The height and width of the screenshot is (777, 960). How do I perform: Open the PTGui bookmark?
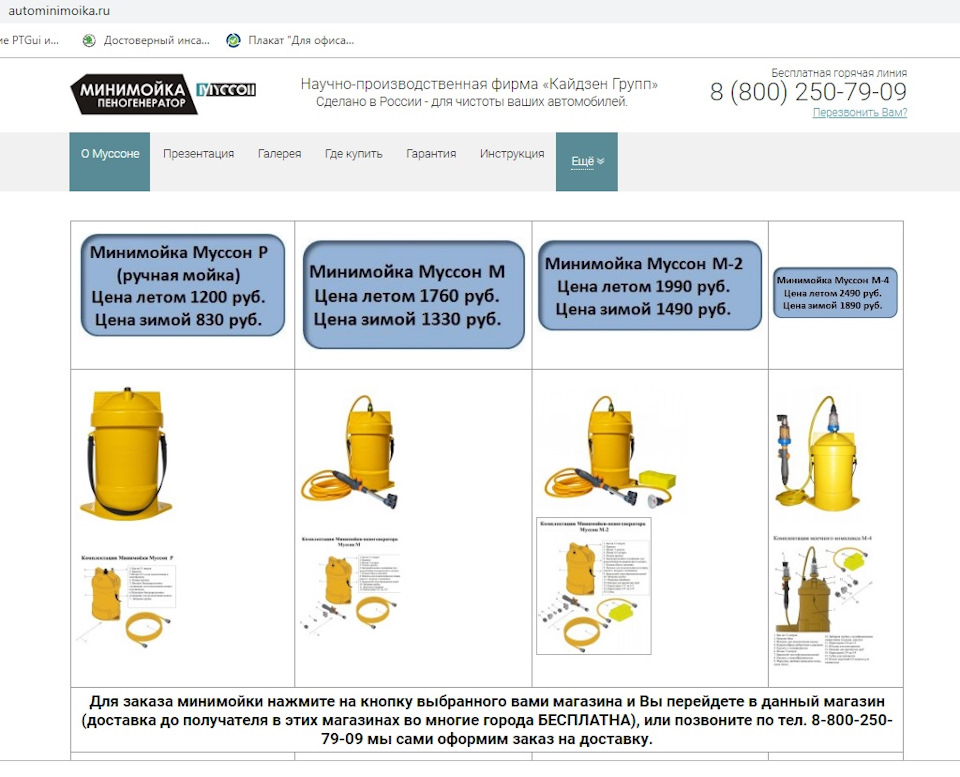coord(29,40)
